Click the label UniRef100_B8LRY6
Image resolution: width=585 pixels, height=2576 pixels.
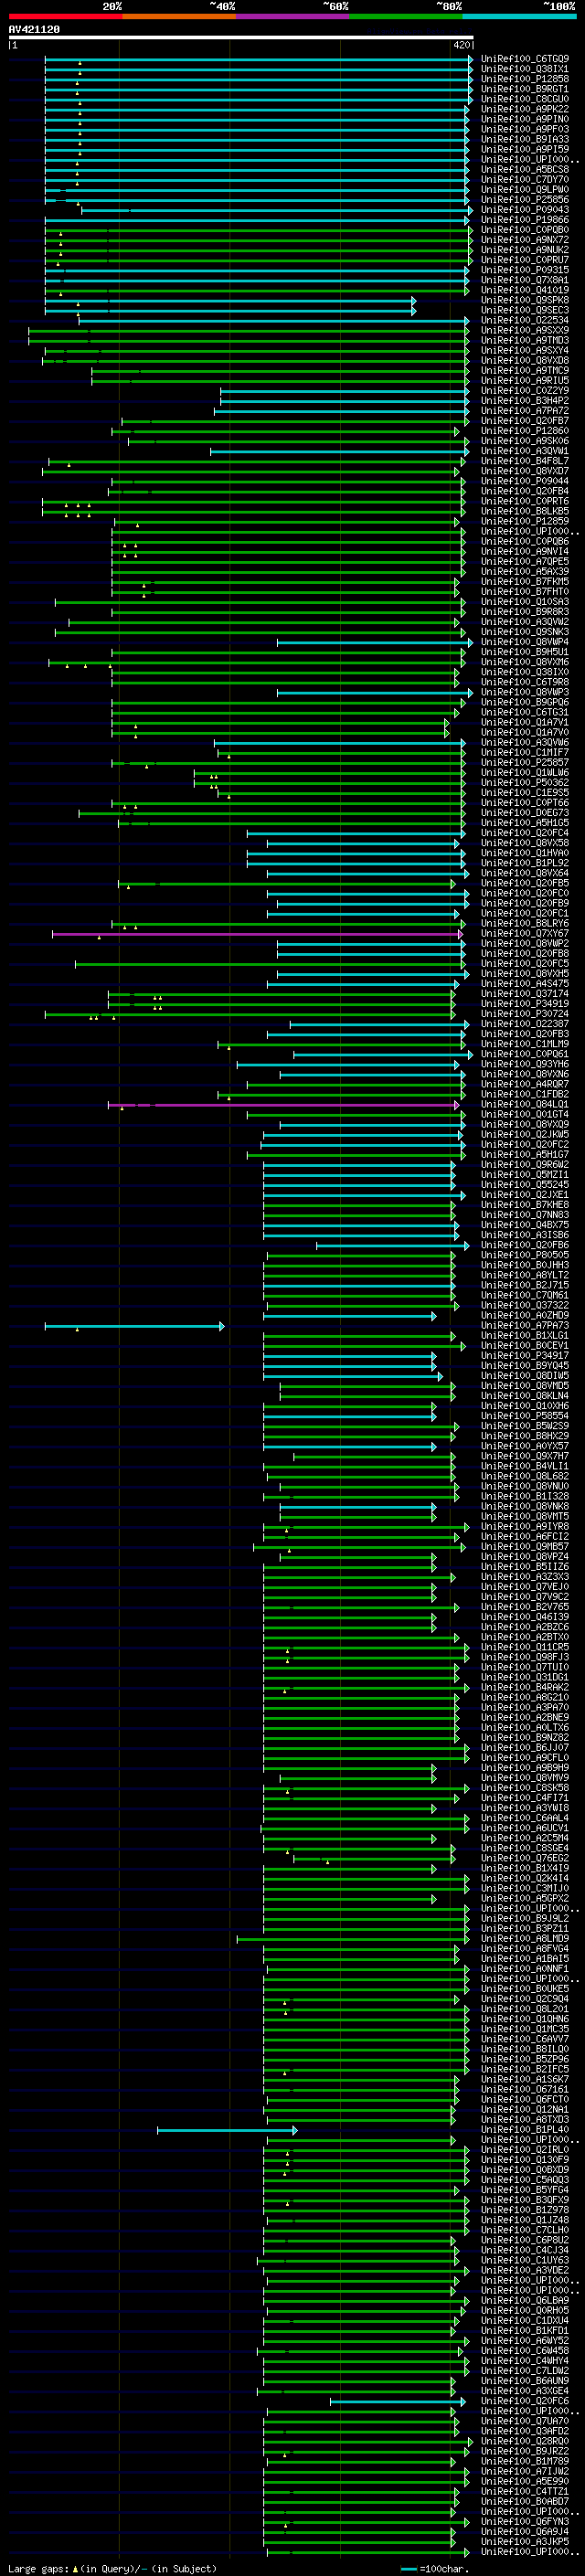coord(525,924)
